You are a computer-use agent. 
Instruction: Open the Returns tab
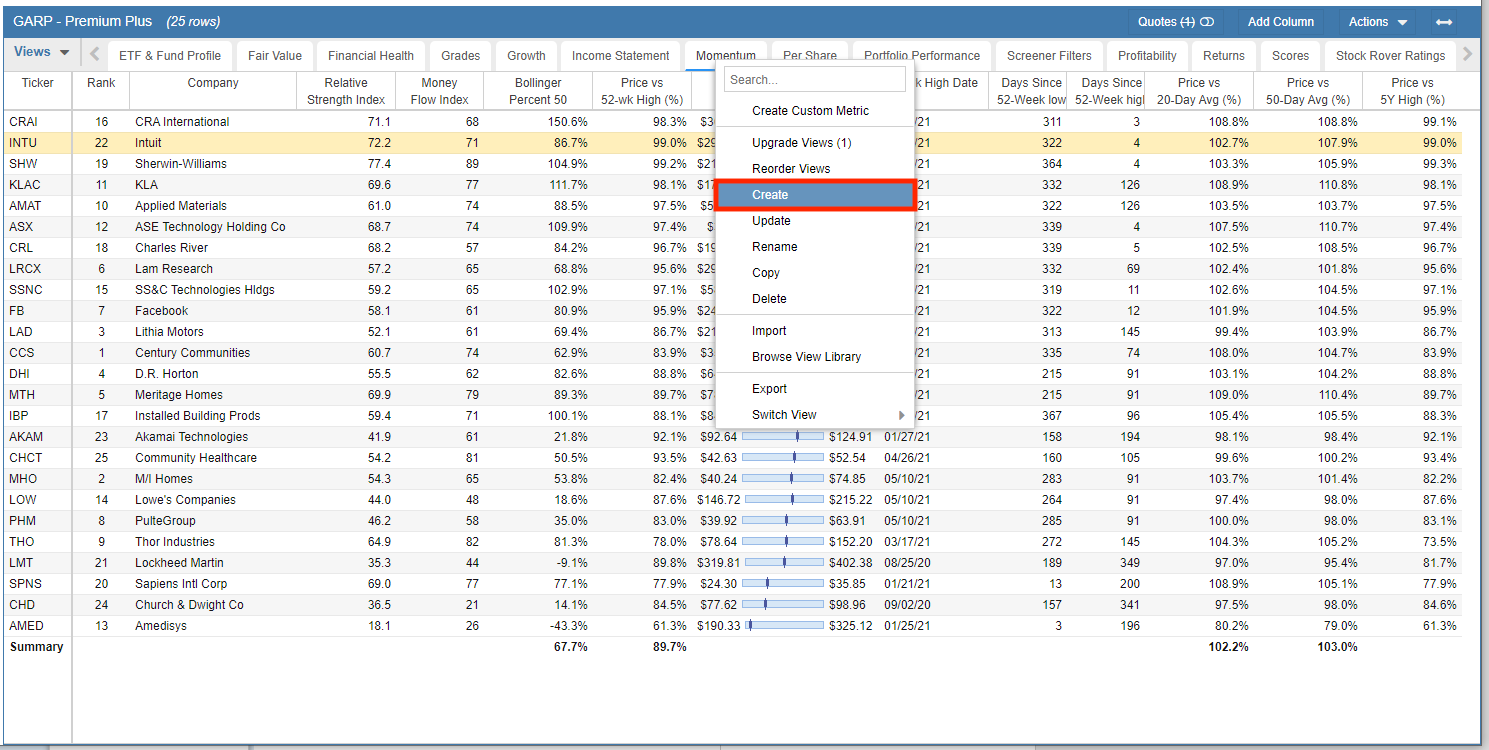(1224, 56)
